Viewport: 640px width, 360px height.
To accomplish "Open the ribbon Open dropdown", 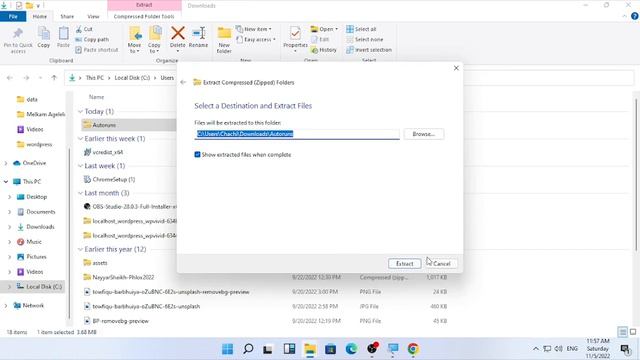I will pyautogui.click(x=324, y=29).
